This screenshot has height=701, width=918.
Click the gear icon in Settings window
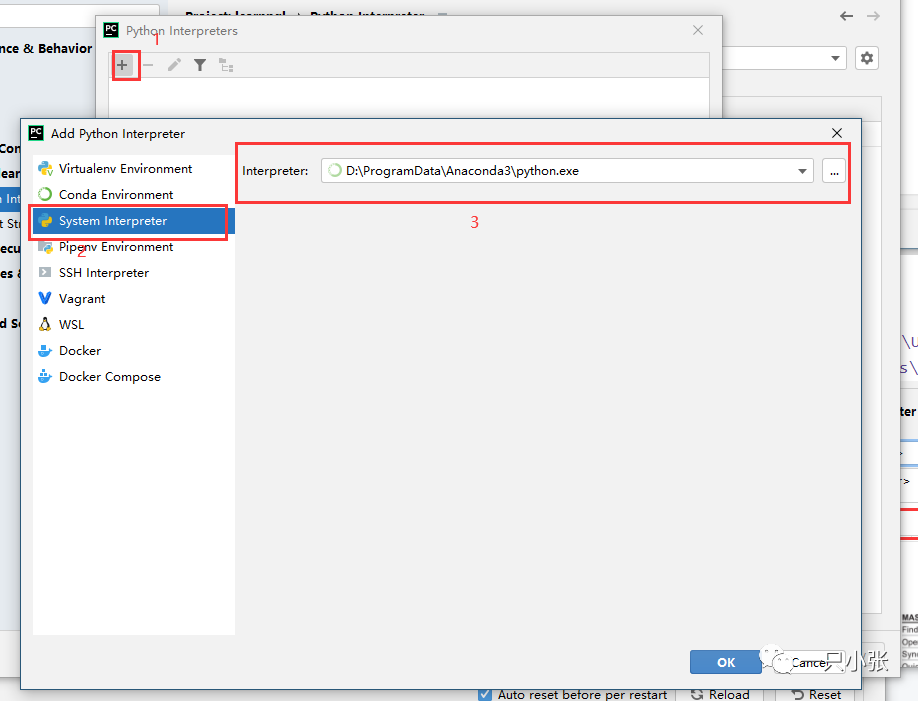pyautogui.click(x=866, y=58)
